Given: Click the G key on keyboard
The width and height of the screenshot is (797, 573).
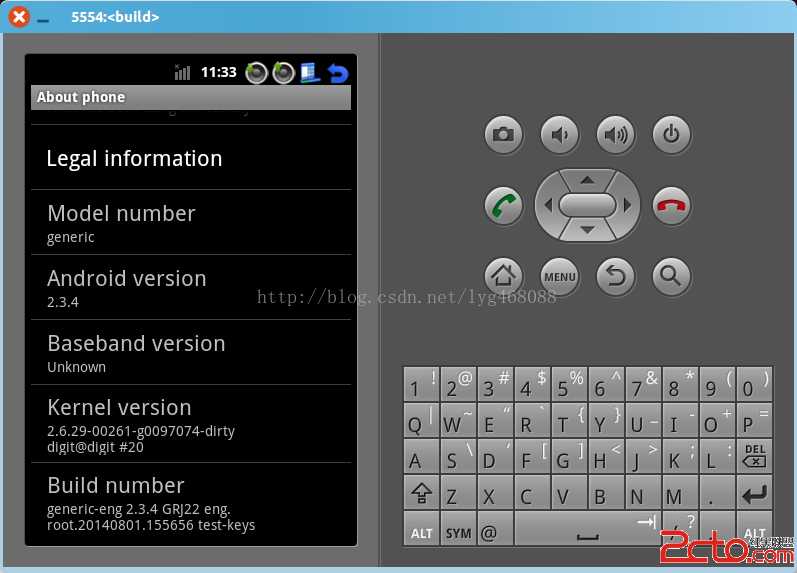Looking at the screenshot, I should 569,456.
